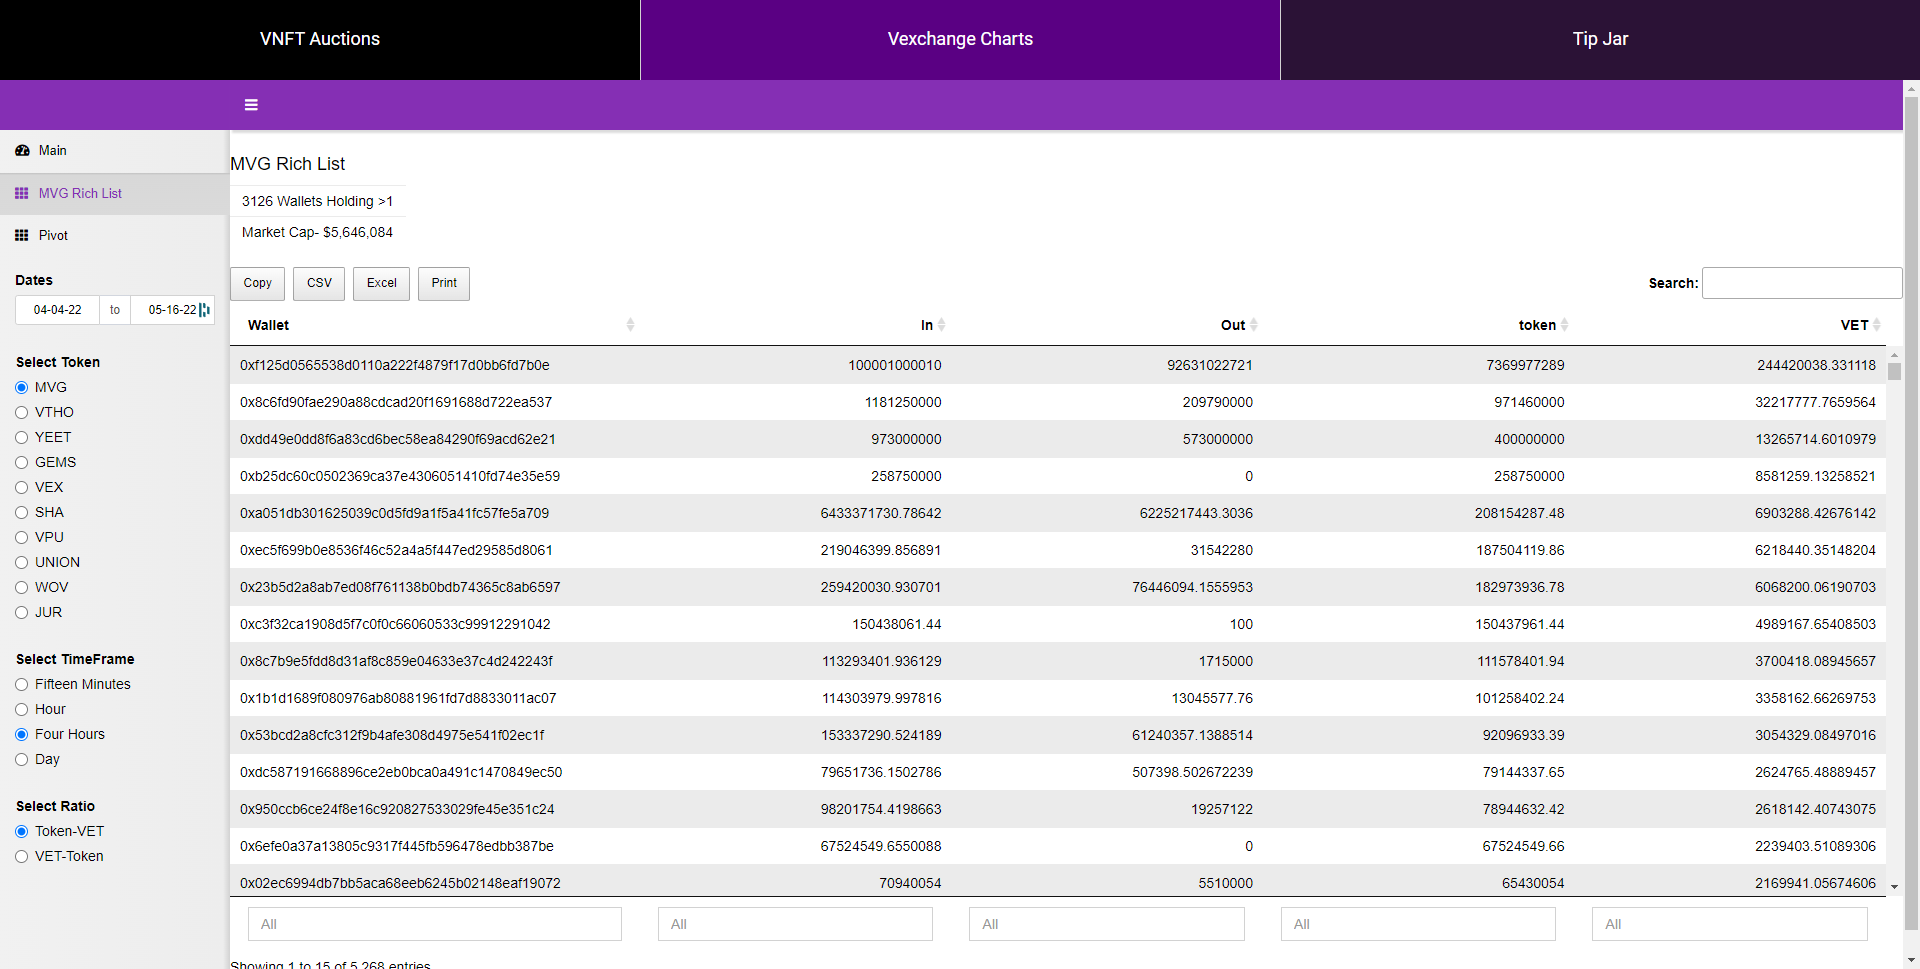Screen dimensions: 1920x969
Task: Select the SHA token radio button
Action: (x=21, y=513)
